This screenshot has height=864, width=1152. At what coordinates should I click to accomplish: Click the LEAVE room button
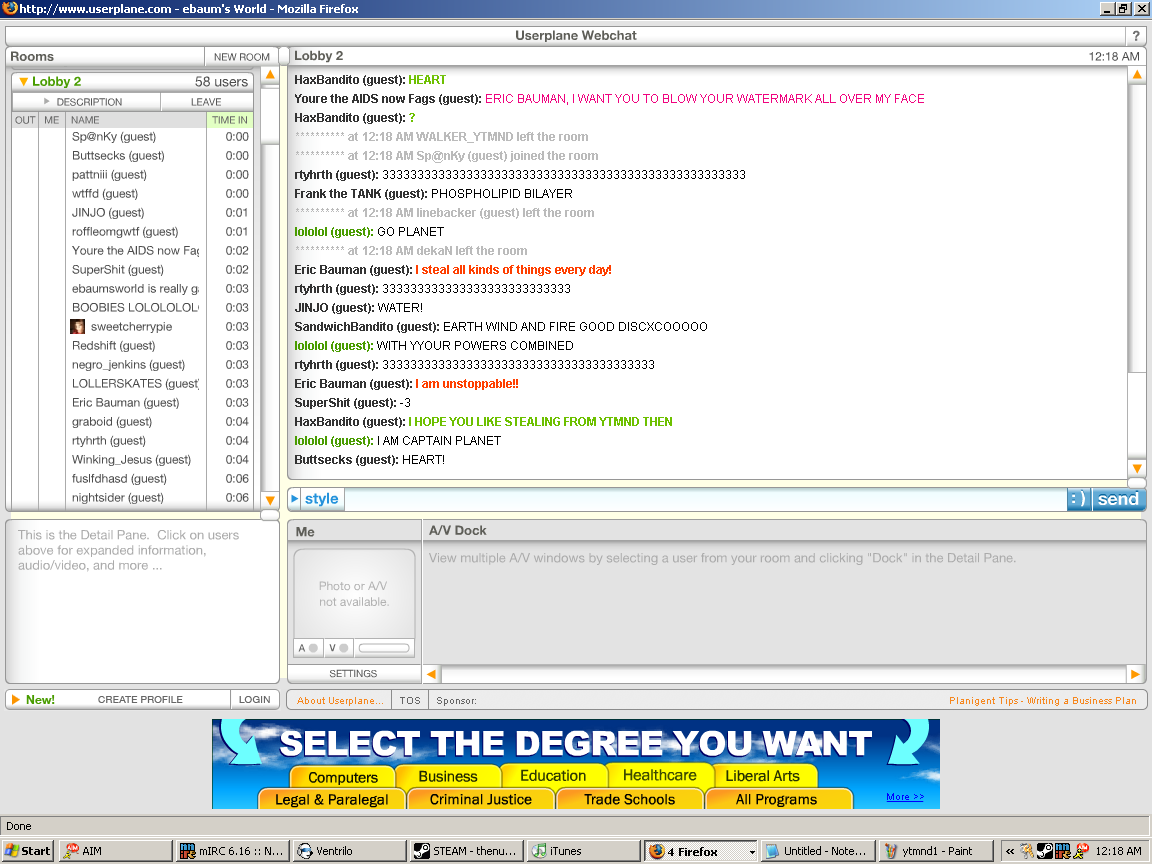pyautogui.click(x=206, y=102)
